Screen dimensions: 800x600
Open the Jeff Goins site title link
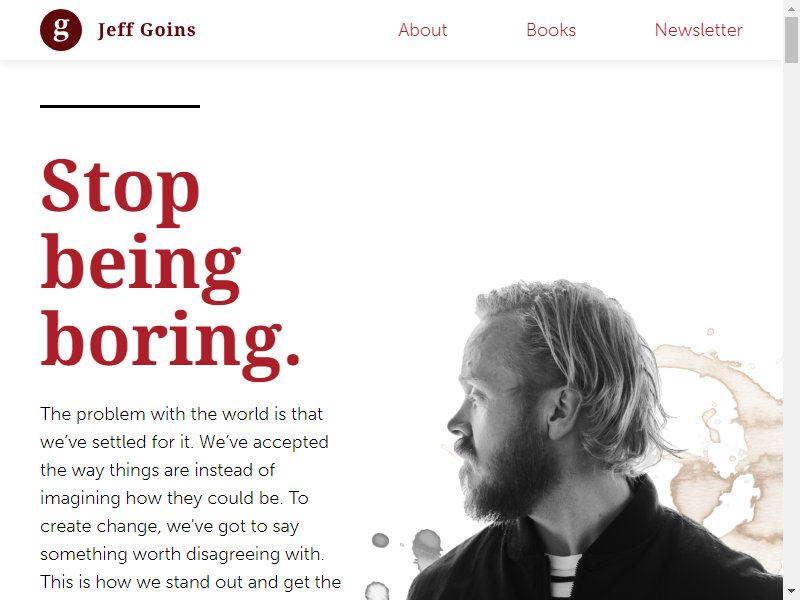[146, 30]
